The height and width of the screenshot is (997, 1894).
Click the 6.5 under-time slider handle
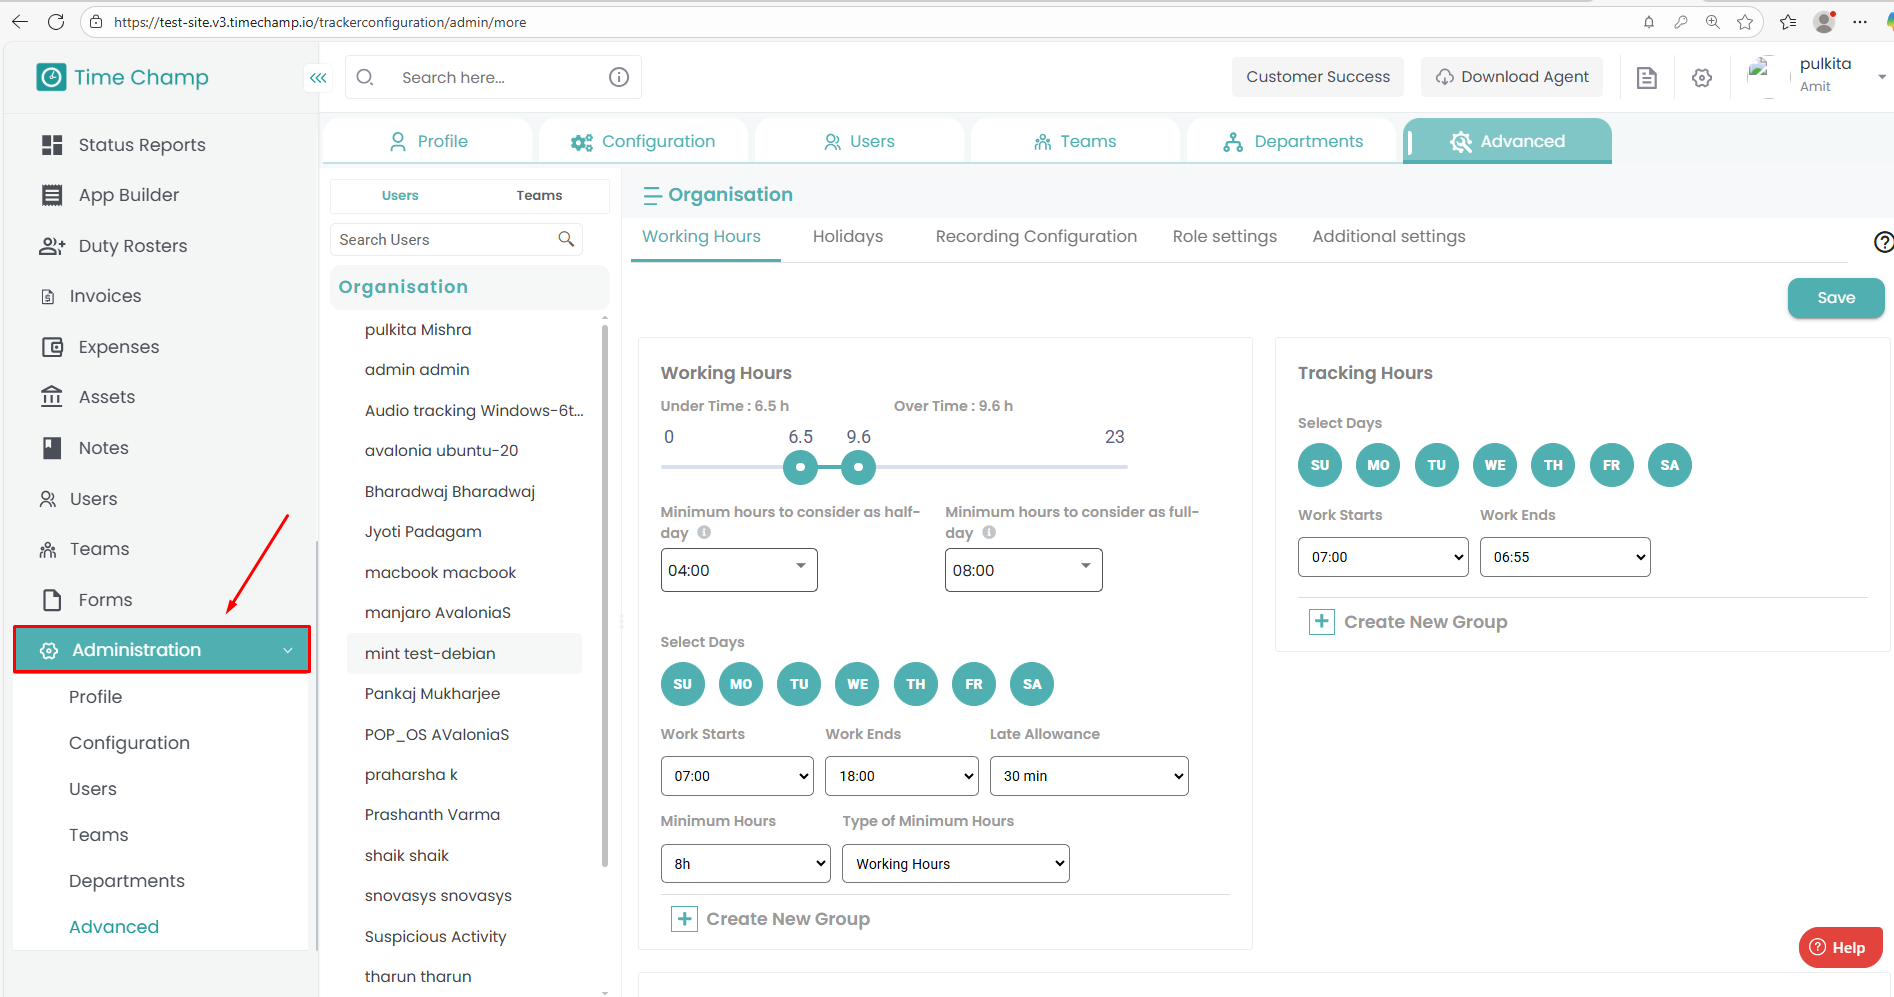point(800,467)
